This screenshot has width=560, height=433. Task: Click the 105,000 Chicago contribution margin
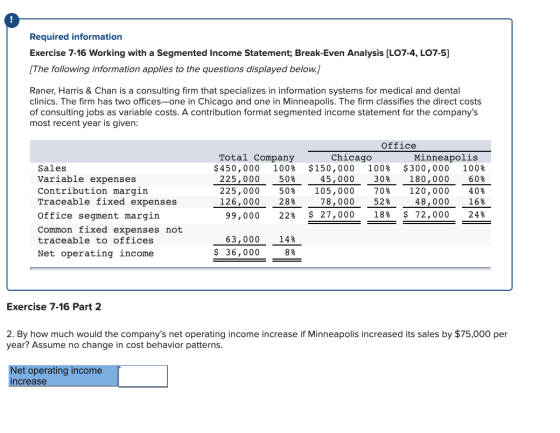[x=334, y=191]
